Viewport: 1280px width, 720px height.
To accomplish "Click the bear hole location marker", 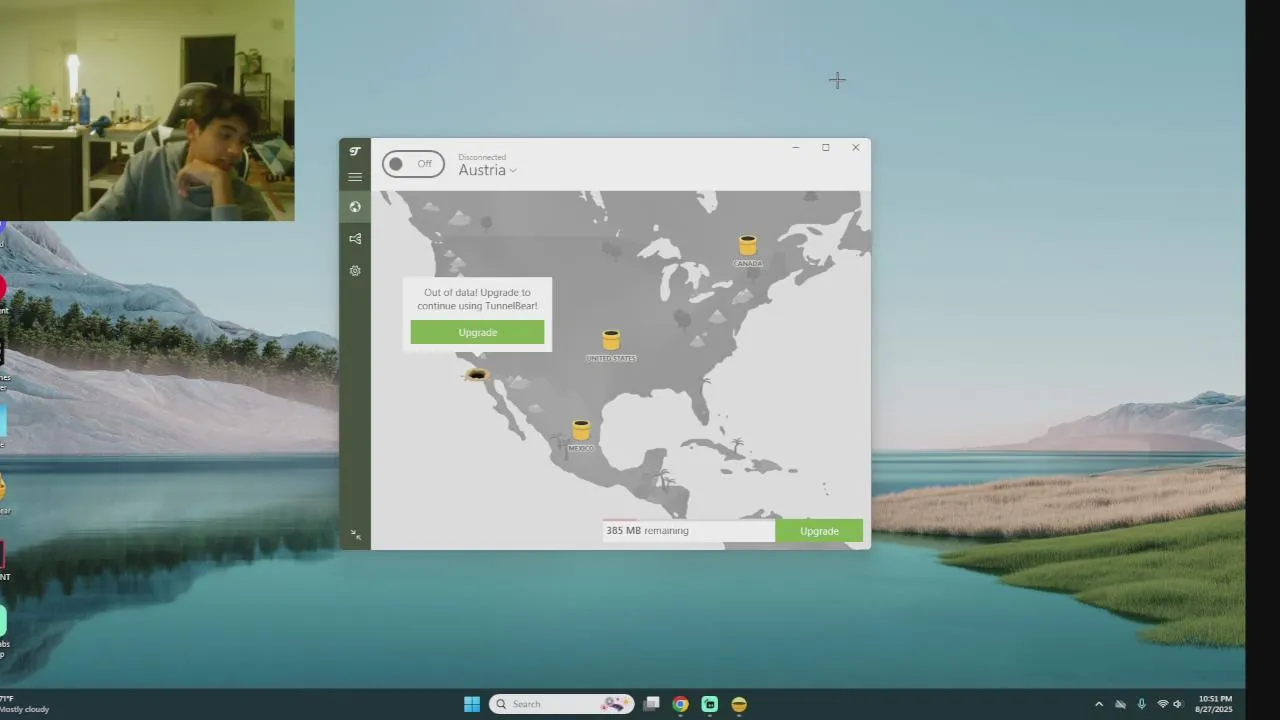I will pyautogui.click(x=477, y=375).
